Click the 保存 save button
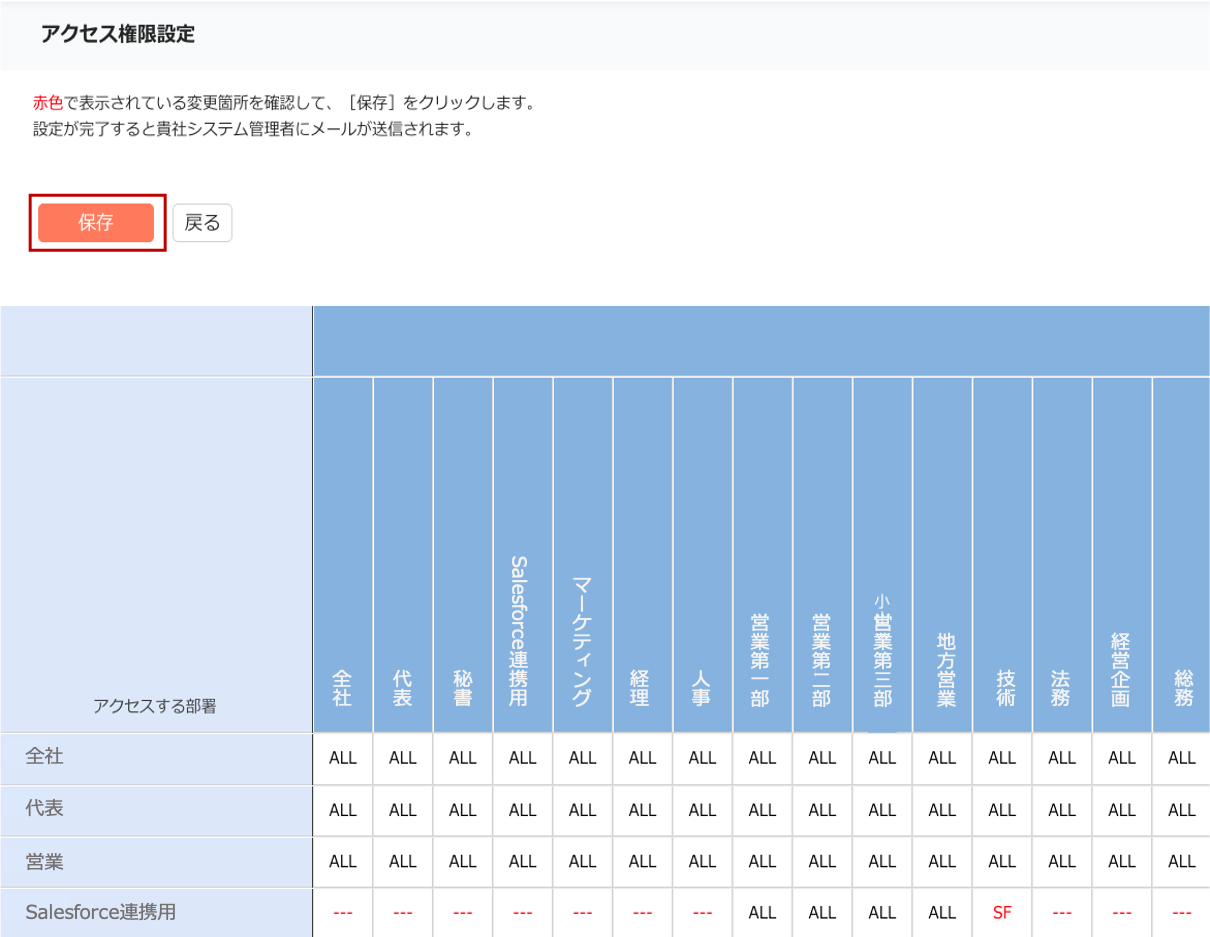 (x=96, y=223)
